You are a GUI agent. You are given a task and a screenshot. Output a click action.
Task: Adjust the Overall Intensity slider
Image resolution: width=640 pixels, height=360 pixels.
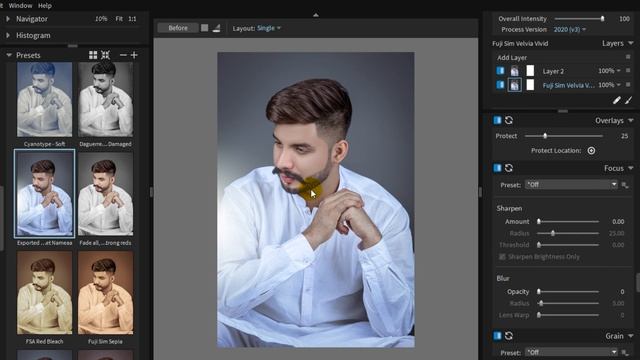pos(602,19)
